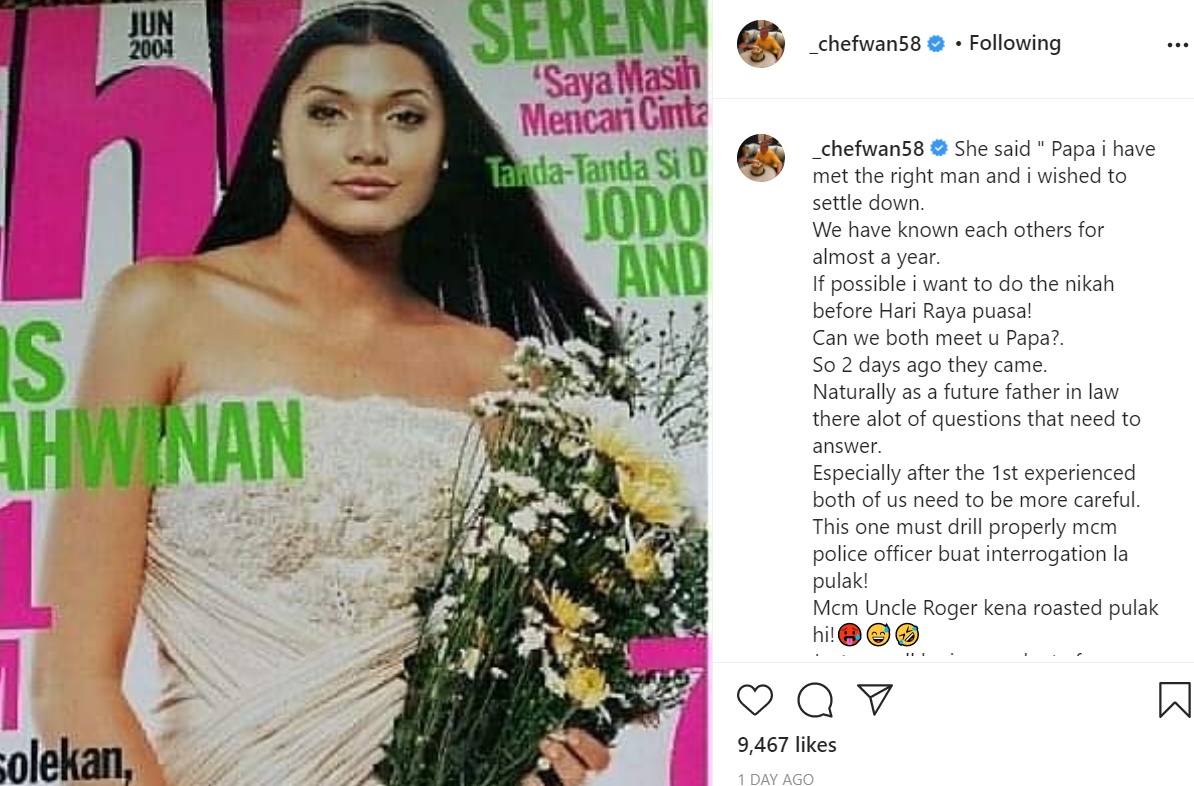Click the caption profile avatar

(761, 158)
